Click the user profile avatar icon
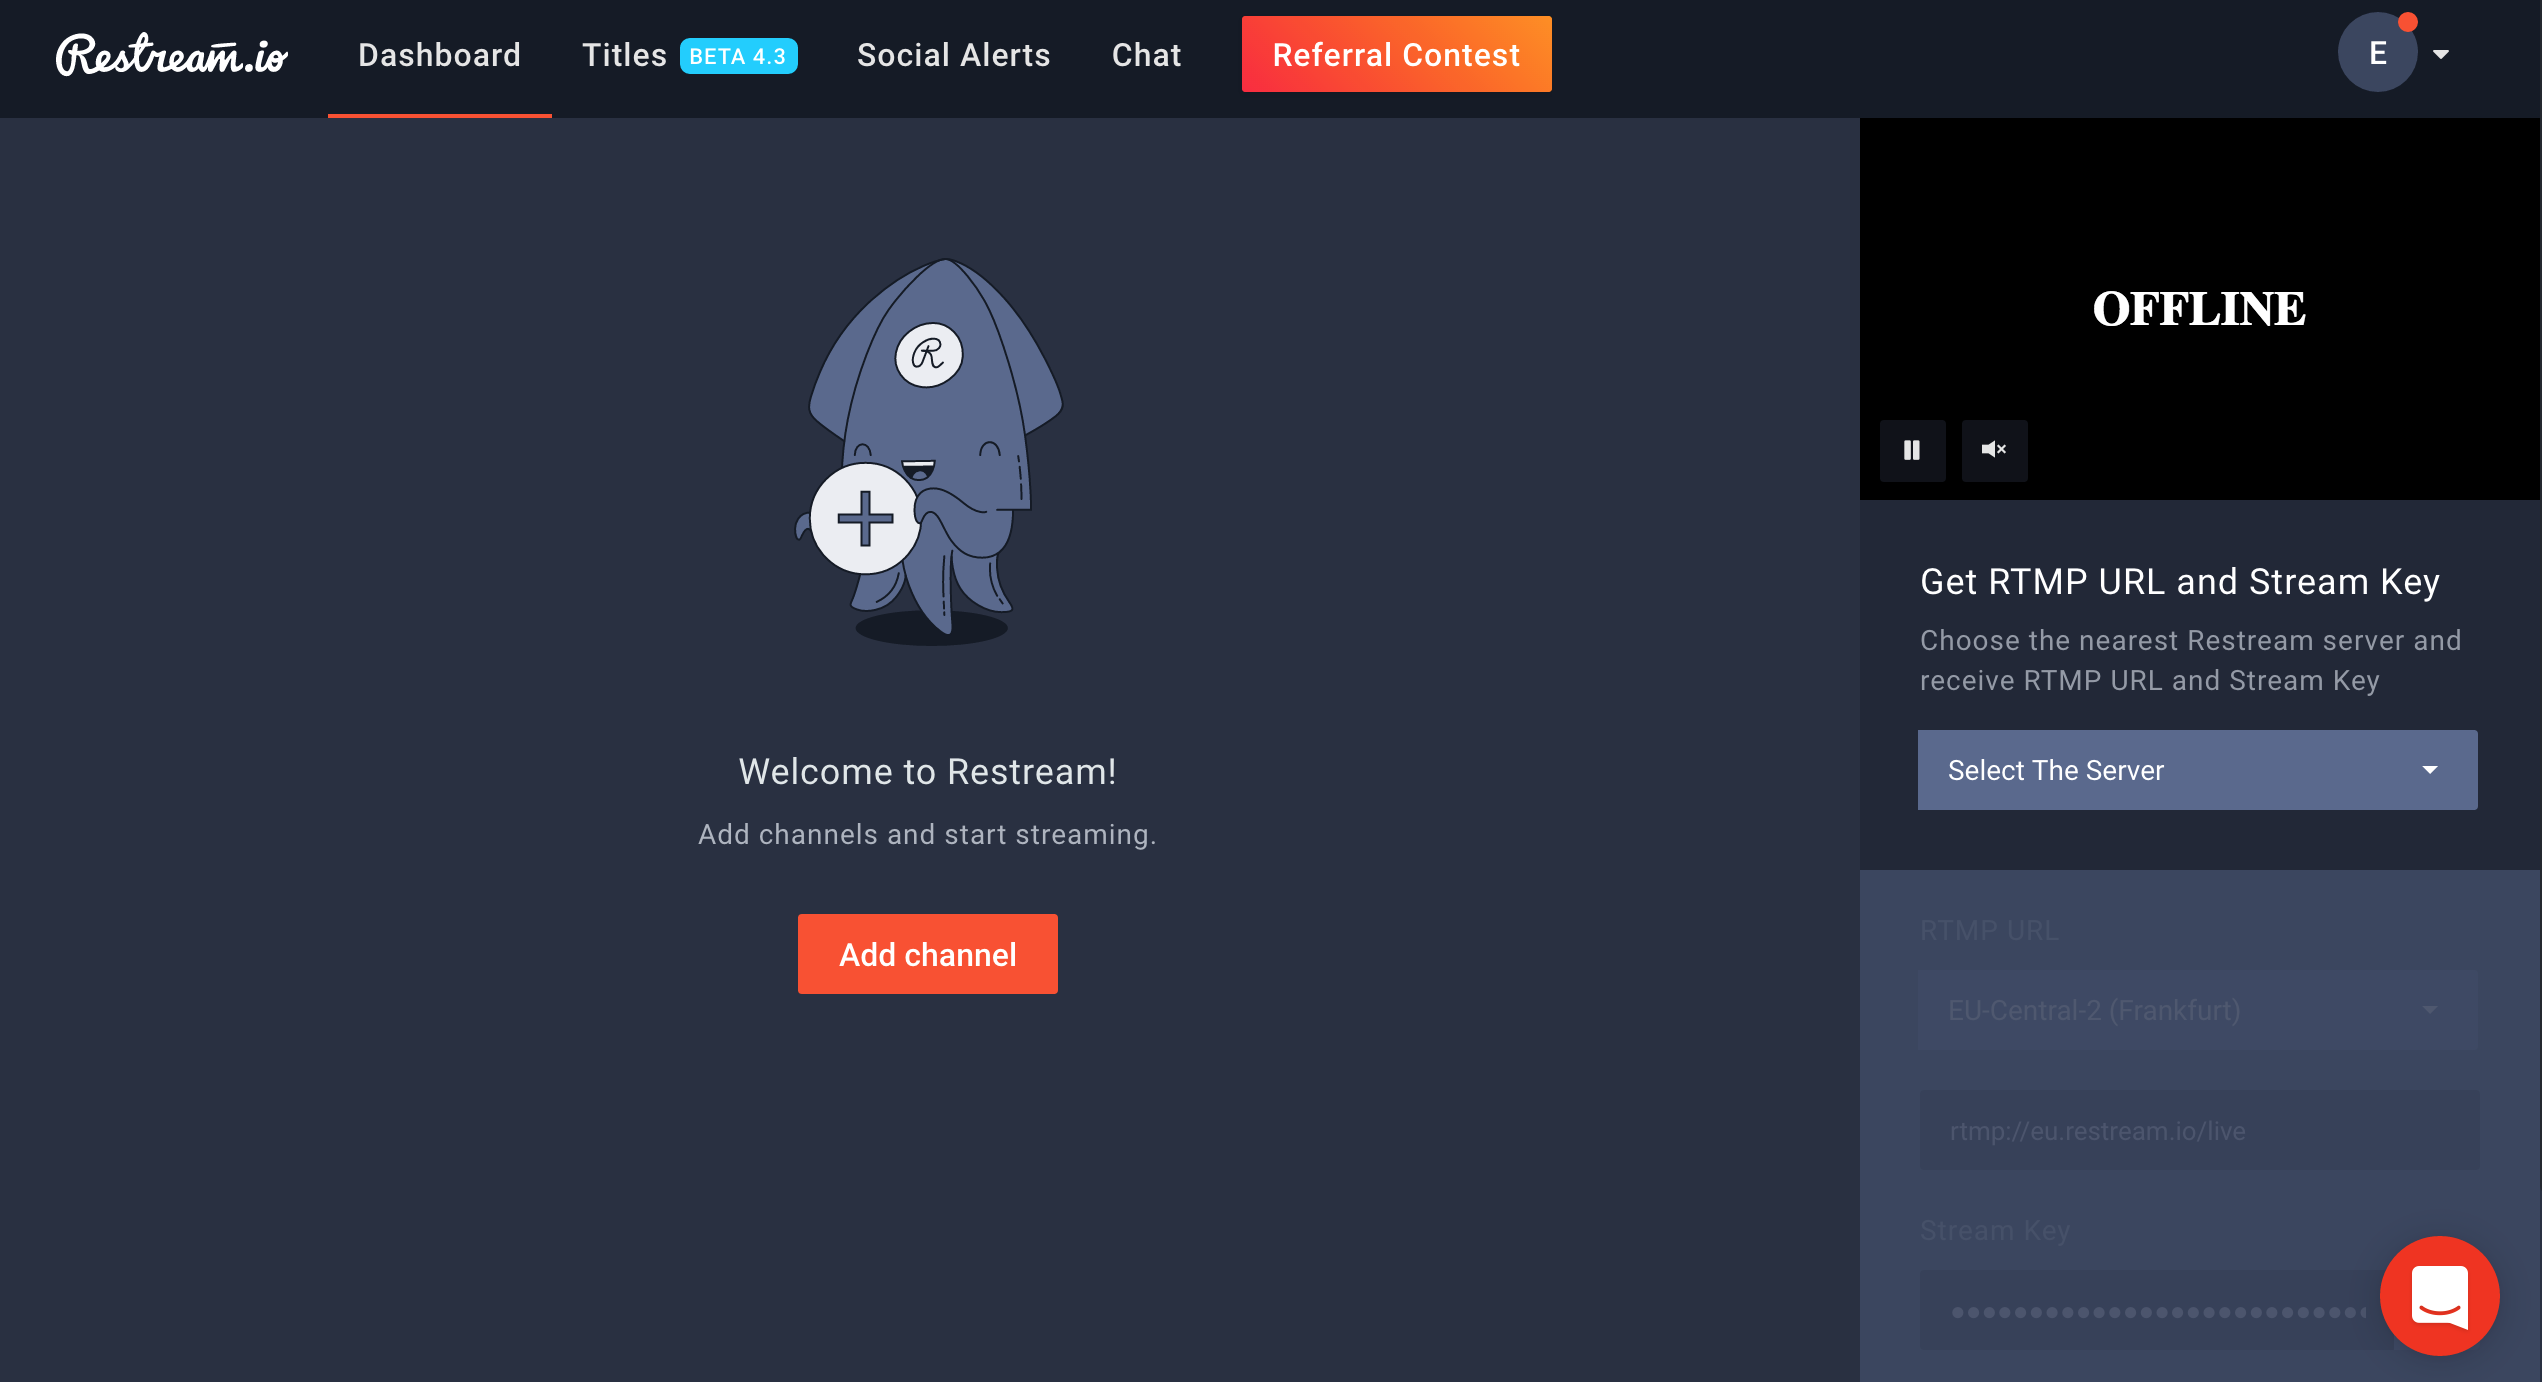 pyautogui.click(x=2374, y=54)
